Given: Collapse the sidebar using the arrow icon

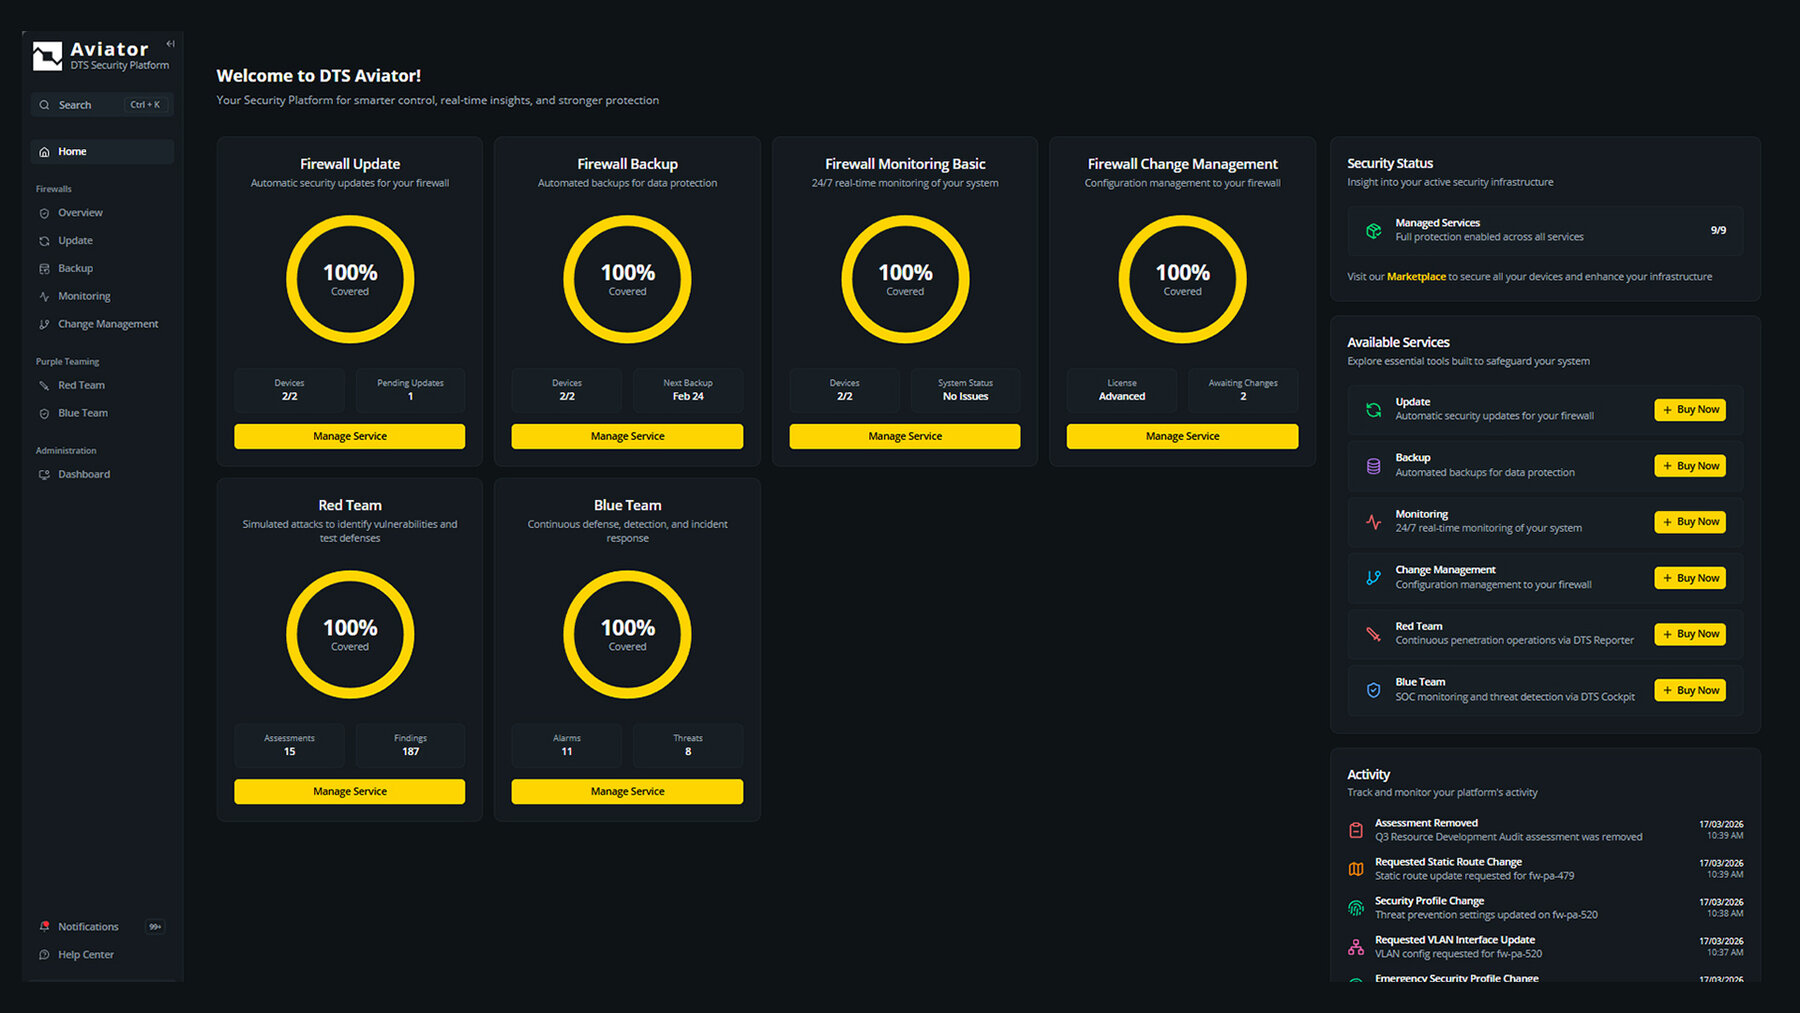Looking at the screenshot, I should (170, 44).
